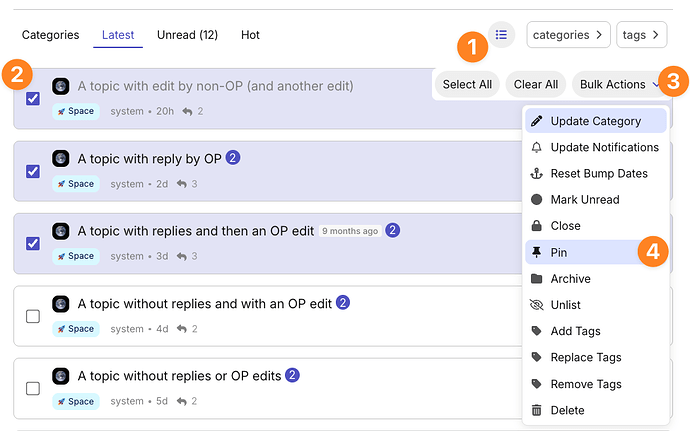Open the tags filter dropdown

pyautogui.click(x=642, y=34)
